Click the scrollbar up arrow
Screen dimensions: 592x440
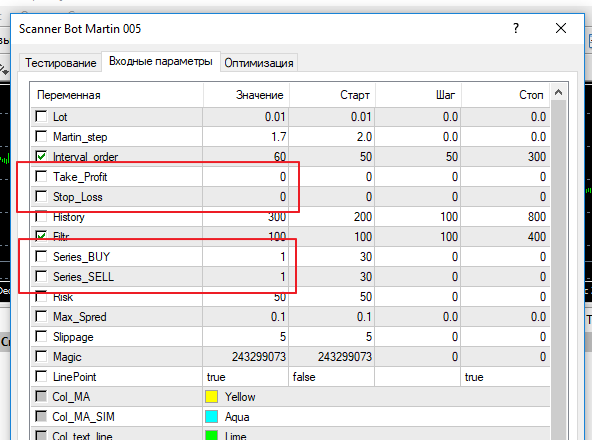(558, 92)
